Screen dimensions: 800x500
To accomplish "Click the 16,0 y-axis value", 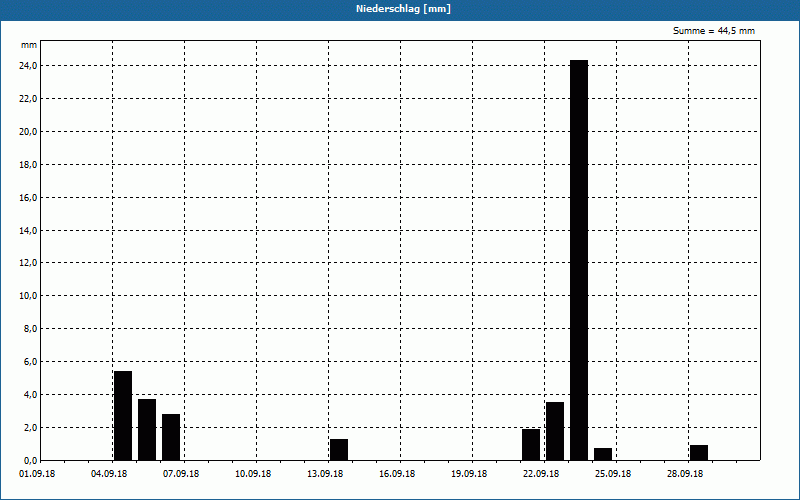I will [28, 197].
